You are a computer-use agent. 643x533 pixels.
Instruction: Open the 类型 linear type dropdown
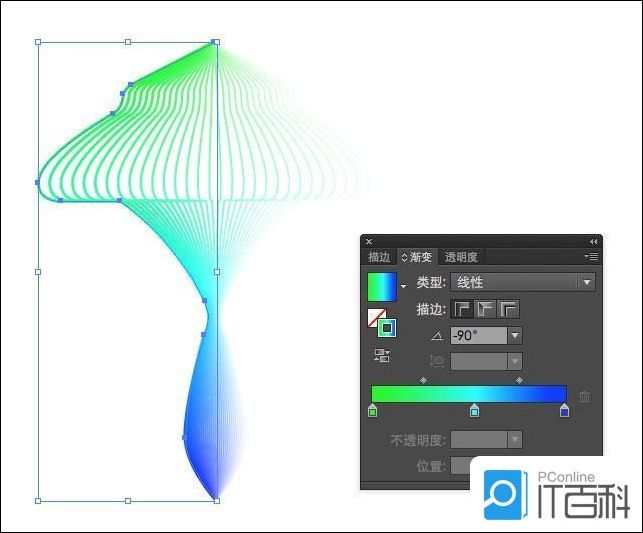pyautogui.click(x=523, y=282)
